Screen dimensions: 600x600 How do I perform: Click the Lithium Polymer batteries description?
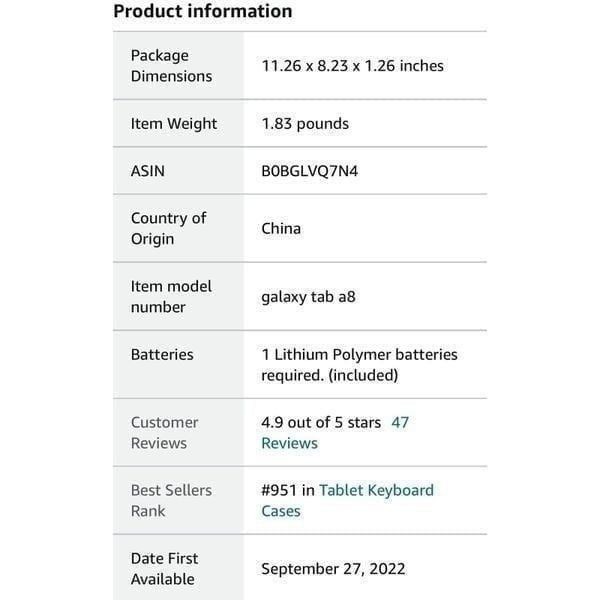(359, 365)
